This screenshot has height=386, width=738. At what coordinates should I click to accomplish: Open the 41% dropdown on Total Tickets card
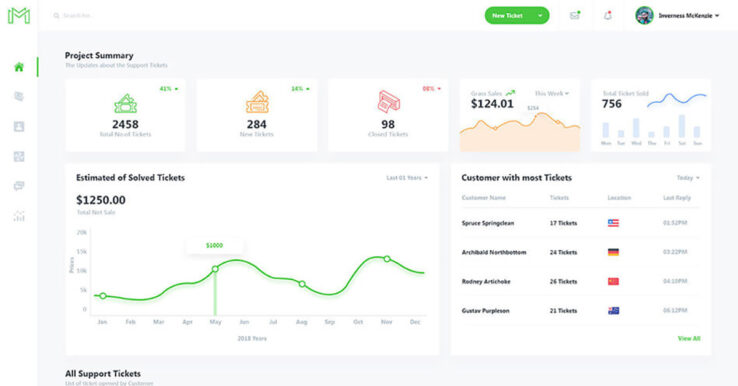(169, 88)
